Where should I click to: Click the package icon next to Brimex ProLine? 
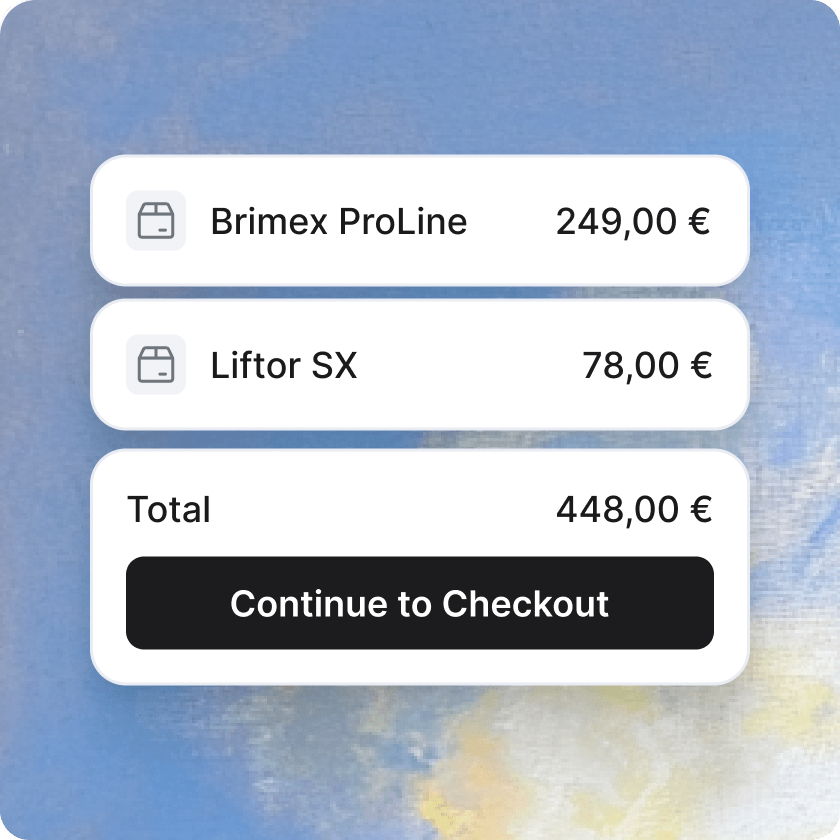coord(156,221)
